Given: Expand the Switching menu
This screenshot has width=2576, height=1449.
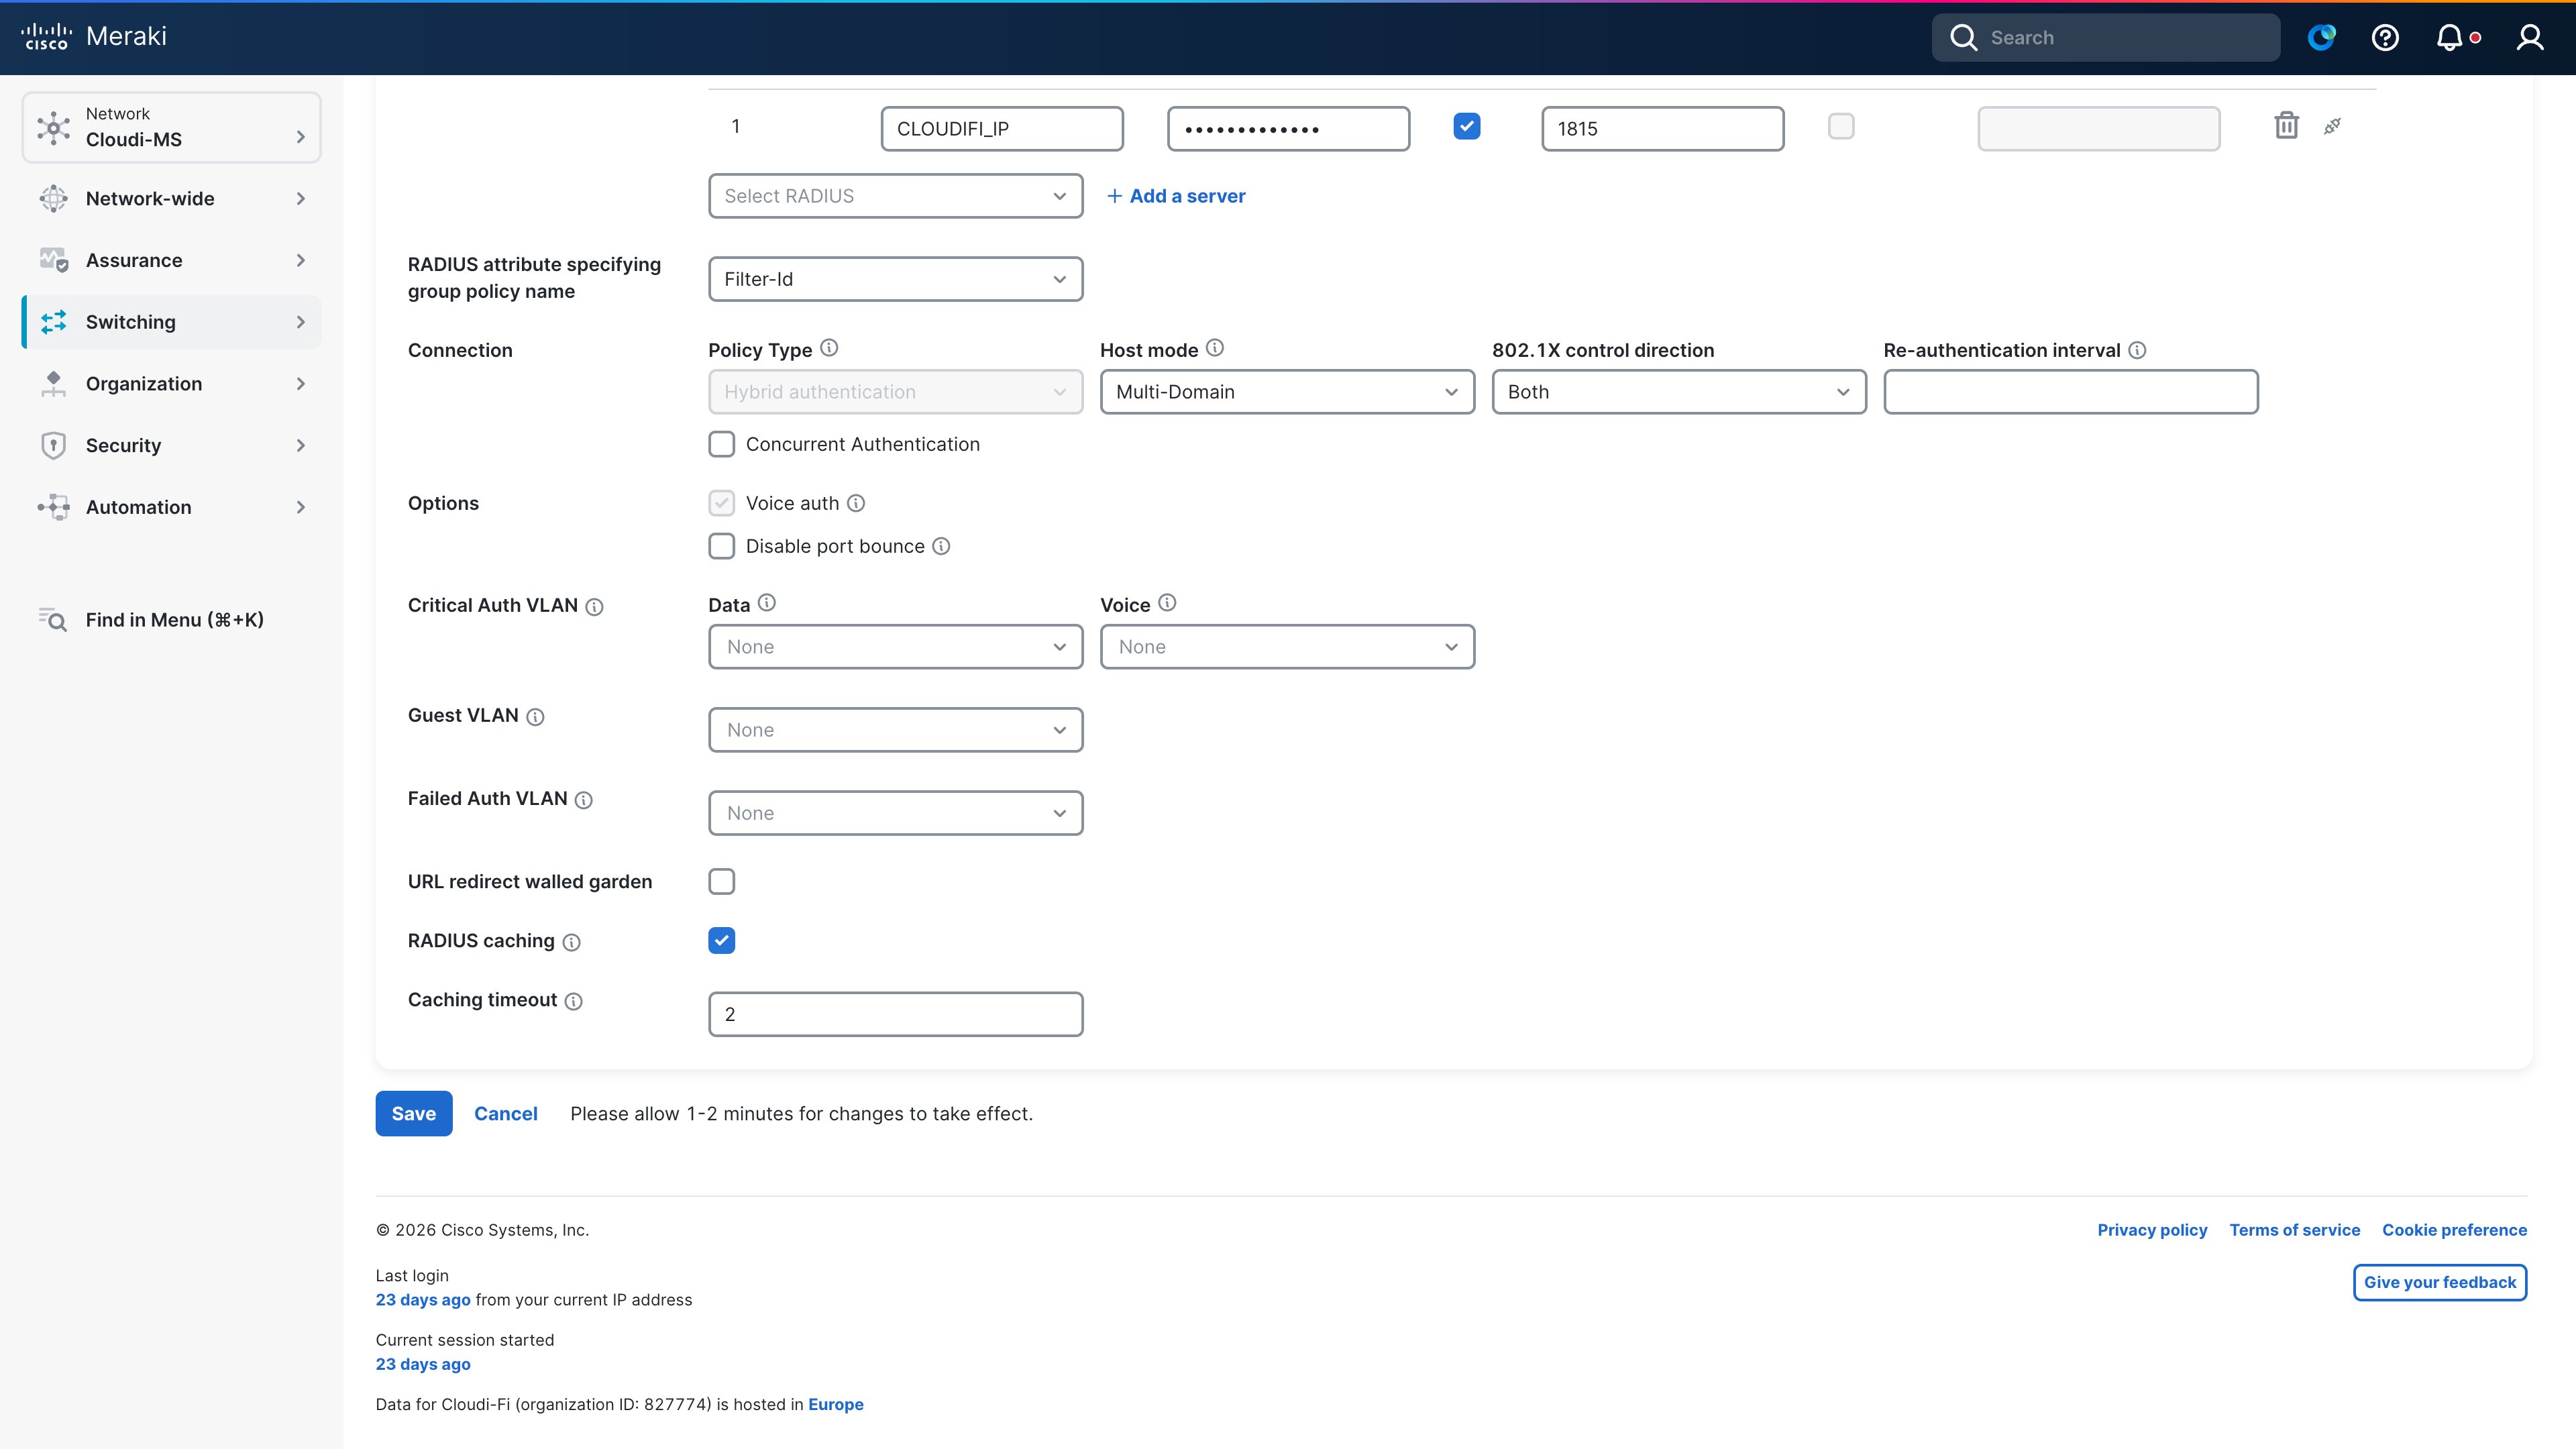Looking at the screenshot, I should coord(171,322).
